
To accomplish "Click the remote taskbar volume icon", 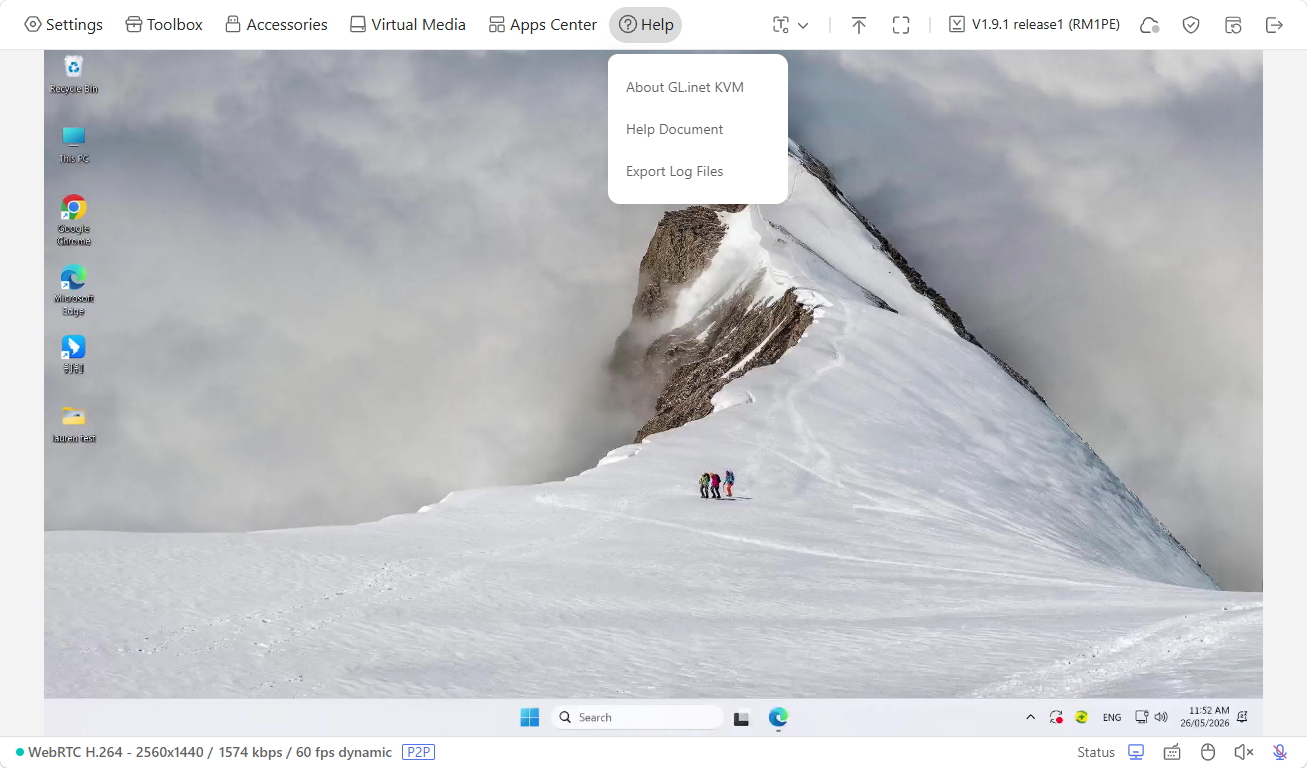I will pyautogui.click(x=1161, y=717).
